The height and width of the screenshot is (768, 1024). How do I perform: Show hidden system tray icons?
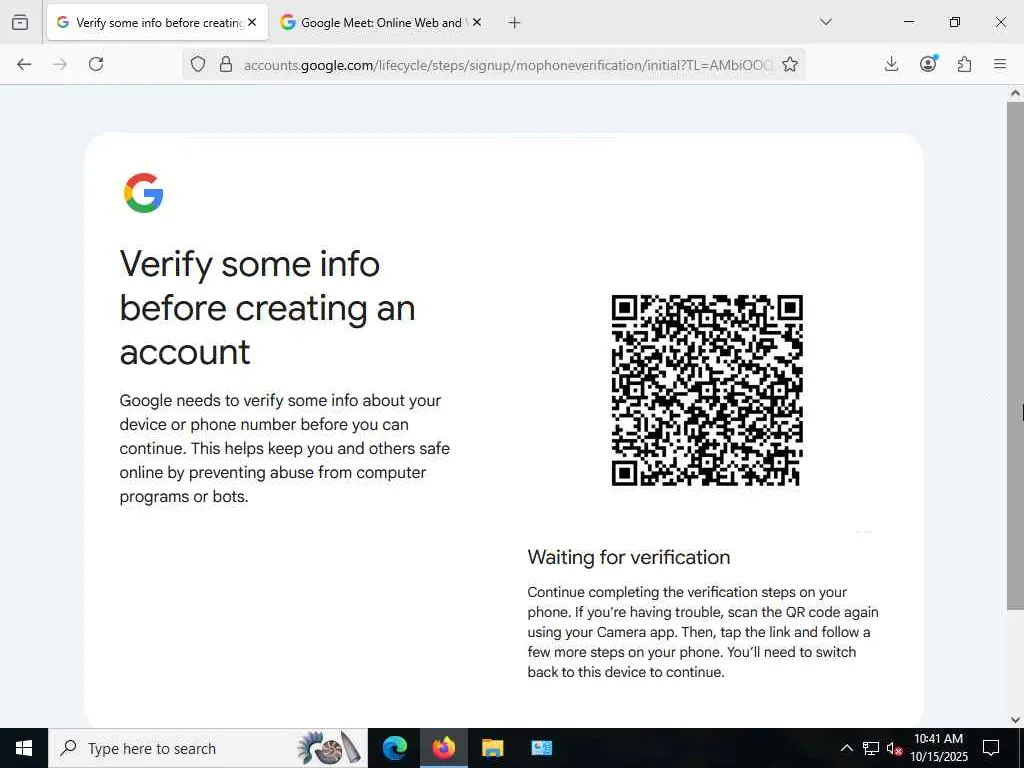coord(846,748)
